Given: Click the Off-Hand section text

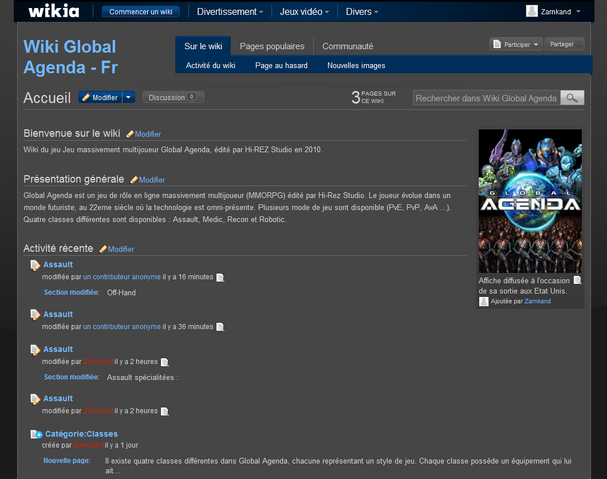Looking at the screenshot, I should (x=121, y=293).
